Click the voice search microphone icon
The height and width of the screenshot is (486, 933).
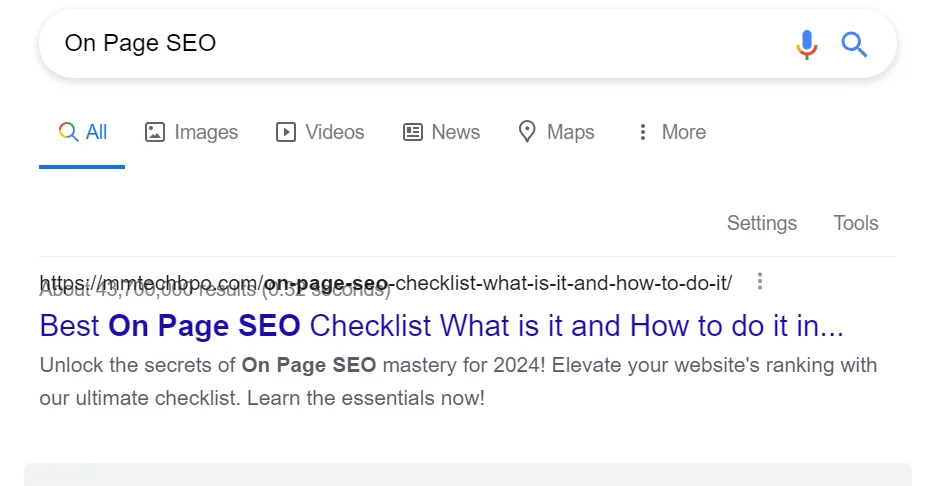(x=807, y=45)
